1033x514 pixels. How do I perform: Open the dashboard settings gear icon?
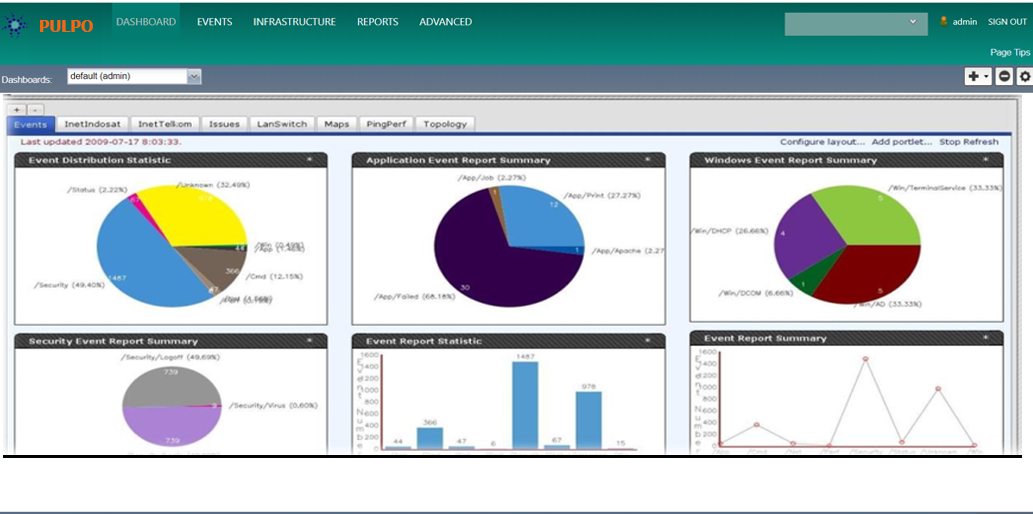pos(1024,77)
